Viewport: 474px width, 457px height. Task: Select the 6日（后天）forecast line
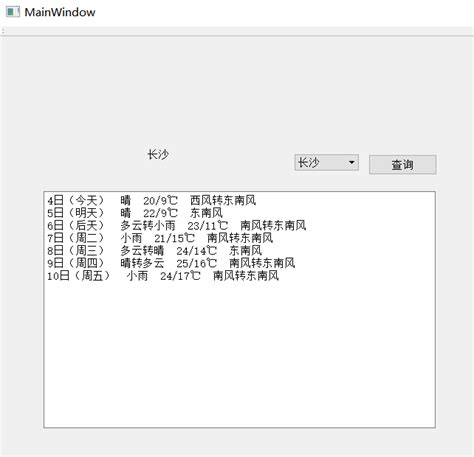pyautogui.click(x=177, y=226)
